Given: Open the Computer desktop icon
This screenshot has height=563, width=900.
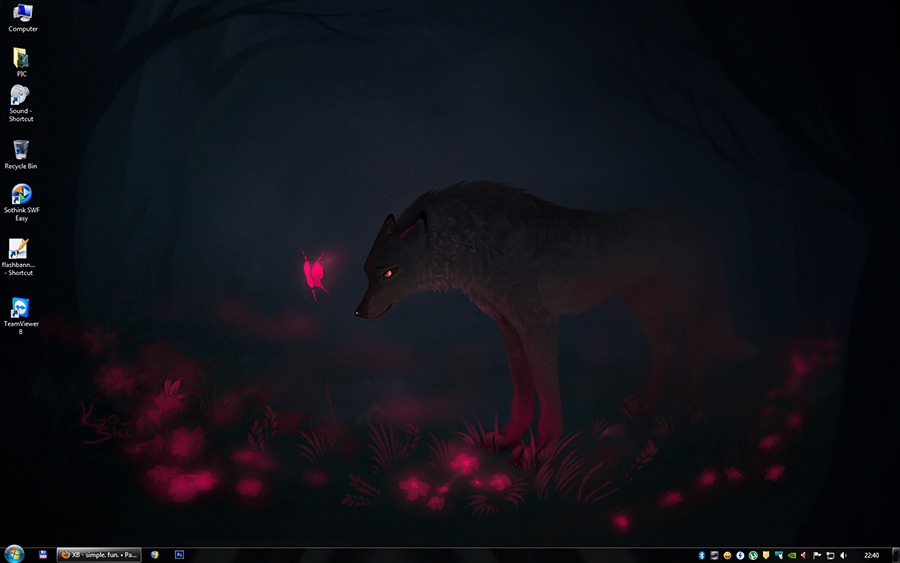Looking at the screenshot, I should 22,18.
